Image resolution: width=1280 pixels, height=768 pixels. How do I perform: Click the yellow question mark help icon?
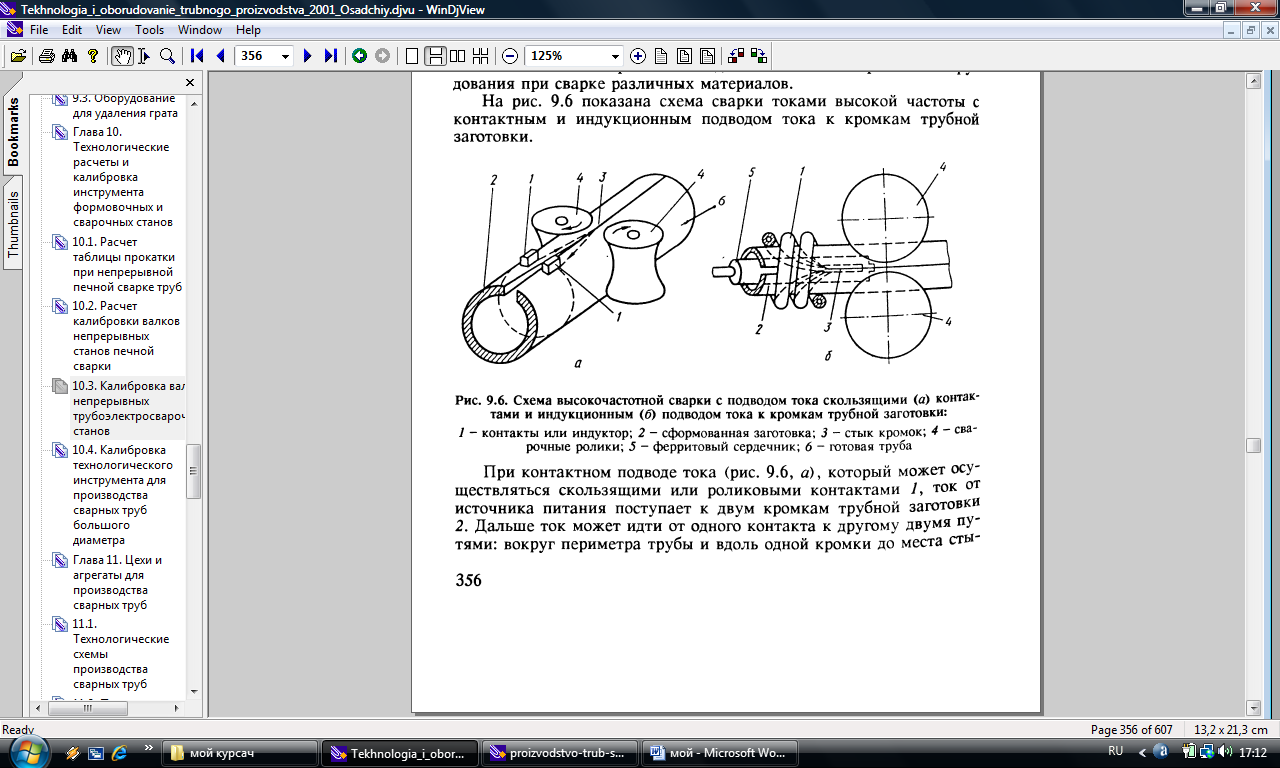(93, 56)
